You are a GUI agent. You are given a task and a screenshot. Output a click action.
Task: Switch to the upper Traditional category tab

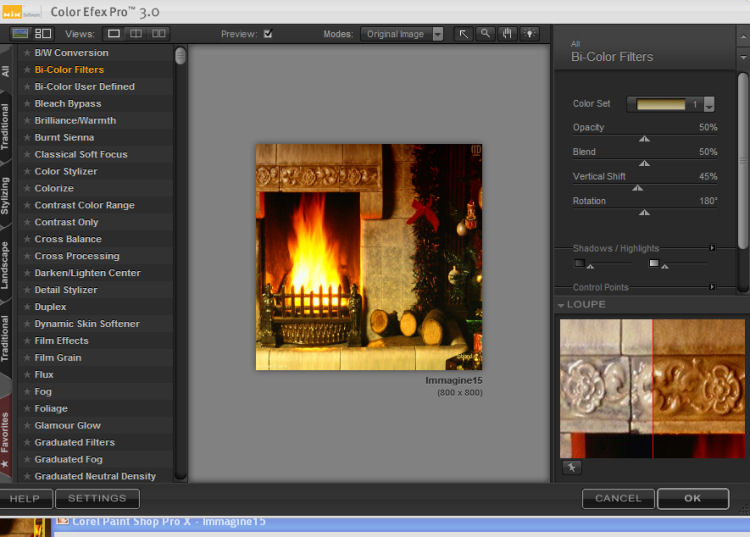tap(5, 127)
